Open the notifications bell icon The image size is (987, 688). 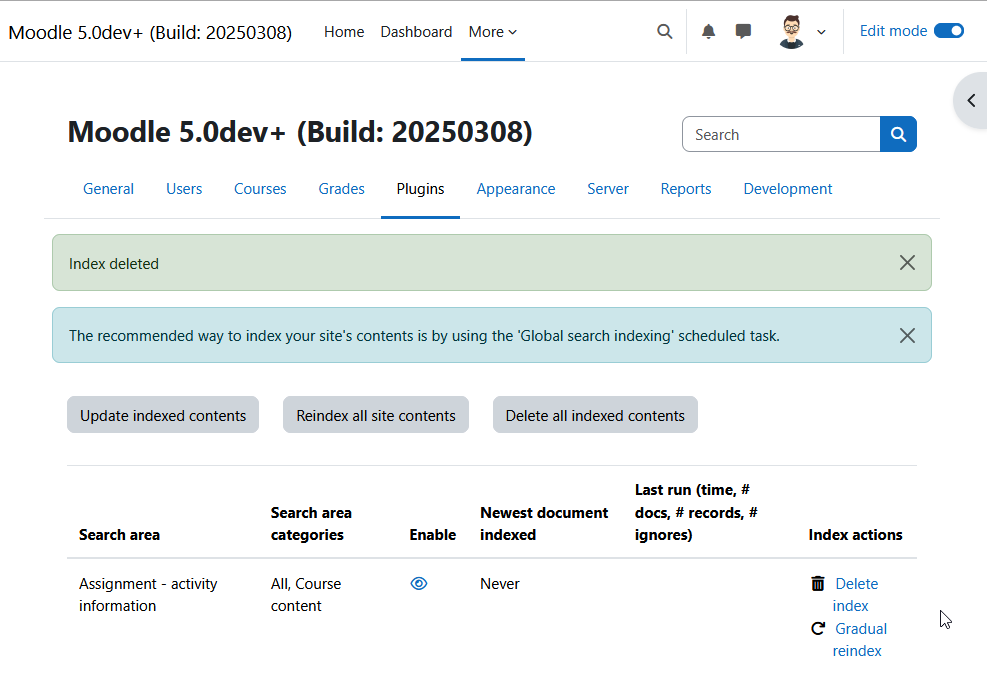point(708,31)
